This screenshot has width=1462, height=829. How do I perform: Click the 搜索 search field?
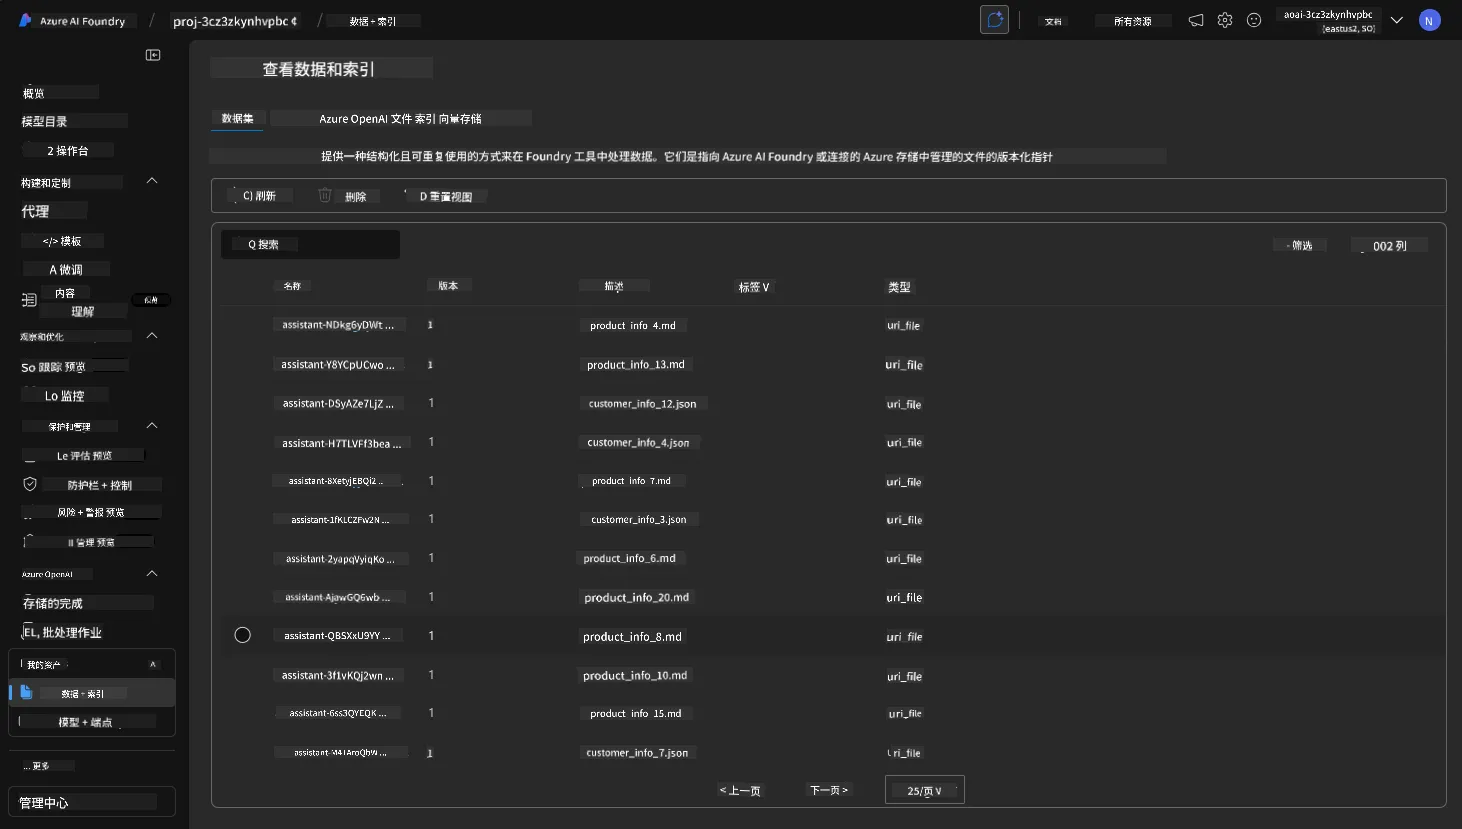point(310,244)
